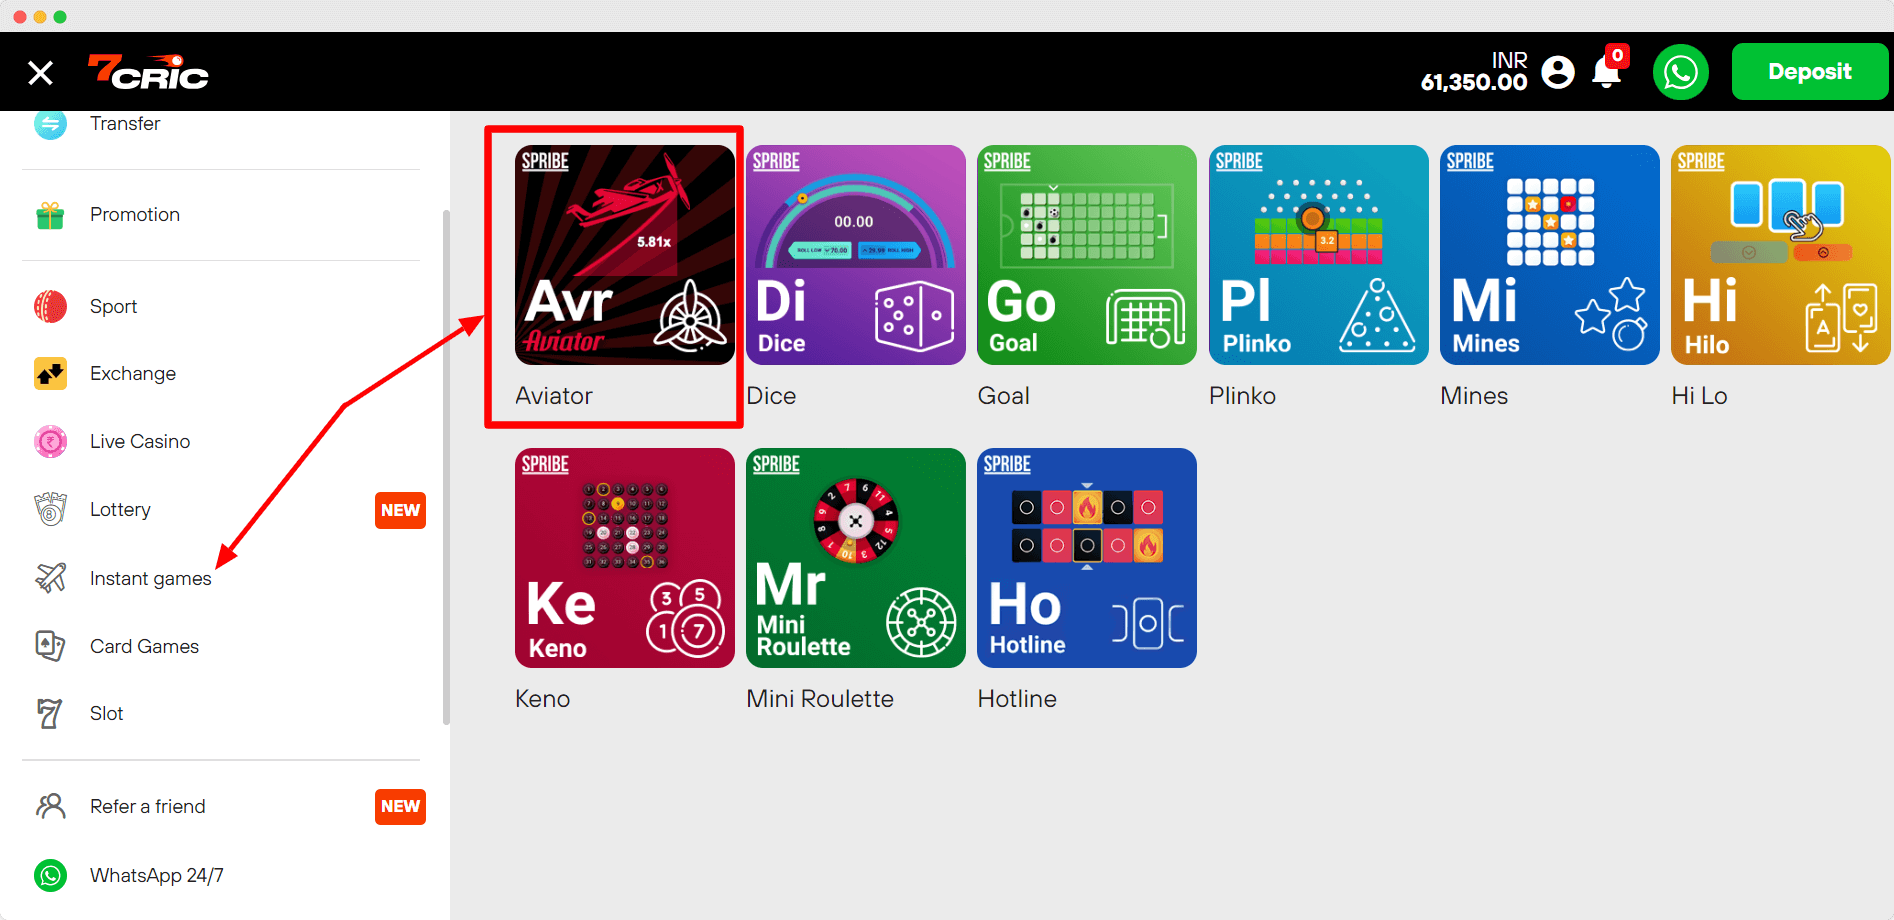The image size is (1894, 920).
Task: Click the sidebar vertical scrollbar
Action: pos(446,467)
